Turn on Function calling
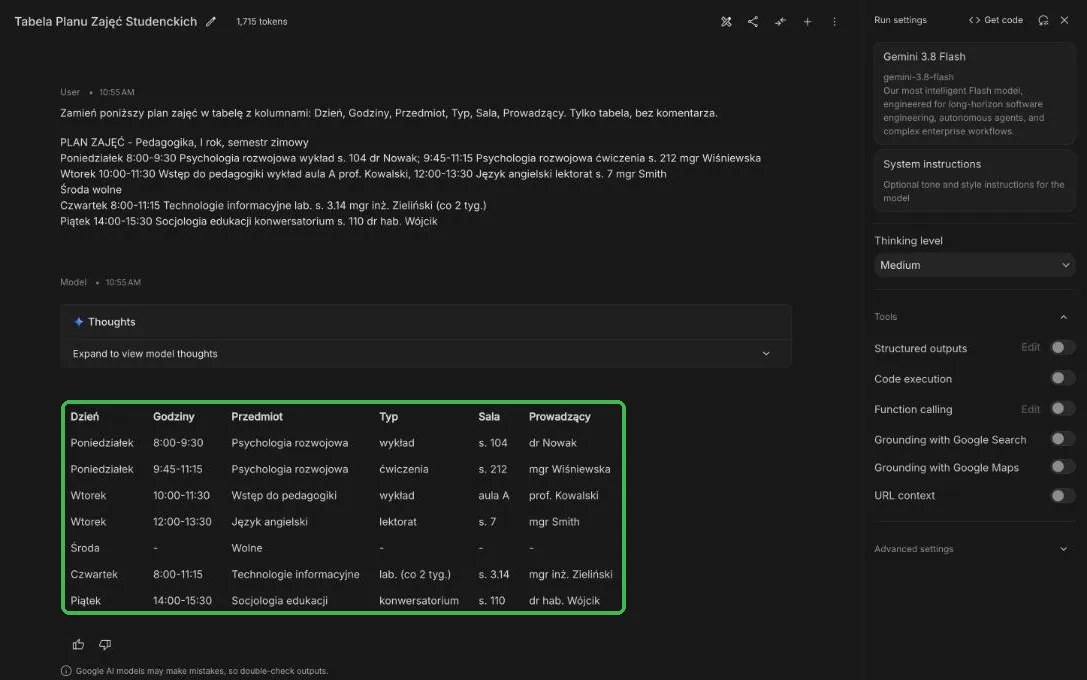This screenshot has width=1087, height=680. (x=1063, y=408)
